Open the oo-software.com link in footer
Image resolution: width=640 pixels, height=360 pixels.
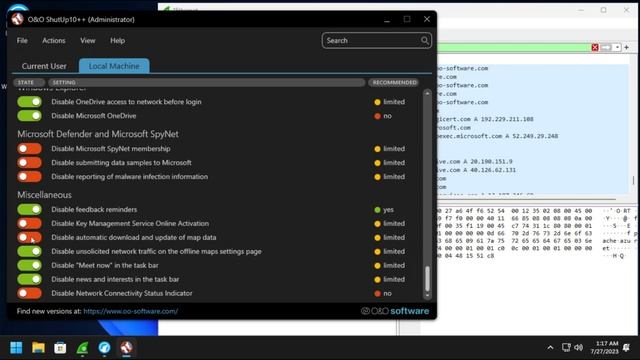(x=131, y=311)
